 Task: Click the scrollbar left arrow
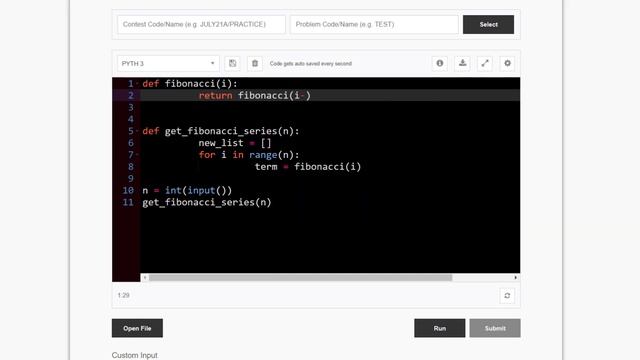144,278
